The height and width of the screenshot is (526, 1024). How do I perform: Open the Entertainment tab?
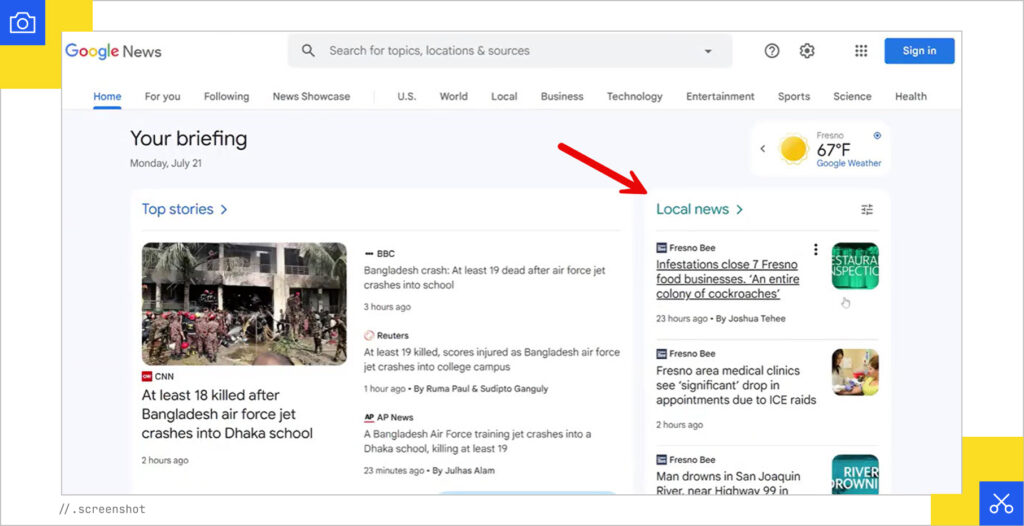click(720, 97)
